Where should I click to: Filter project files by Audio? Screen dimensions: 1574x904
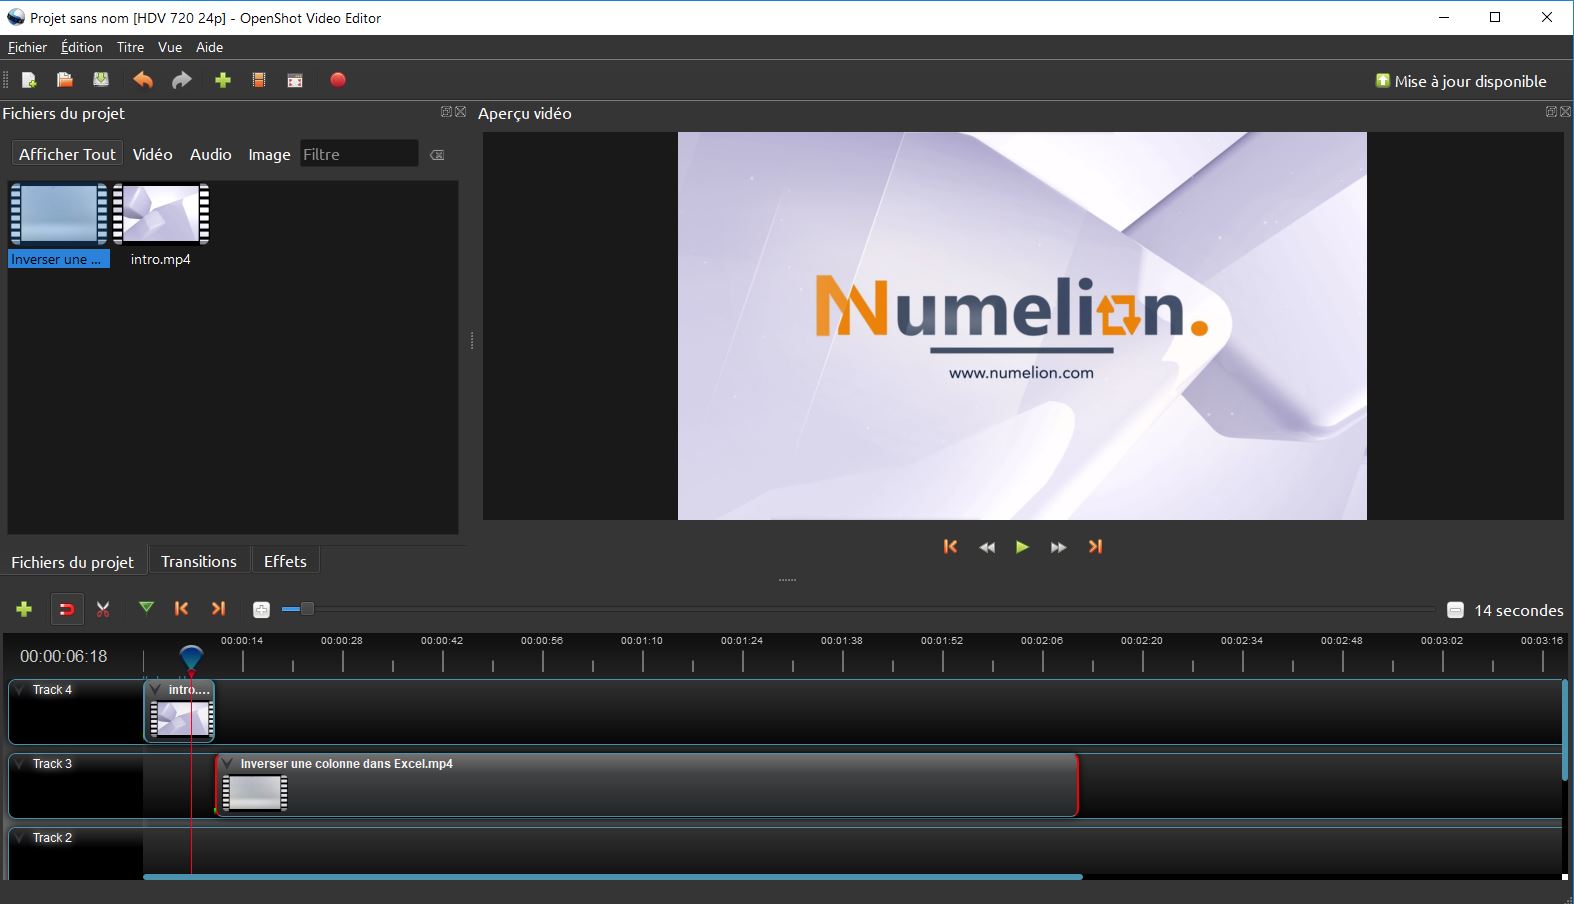click(210, 154)
